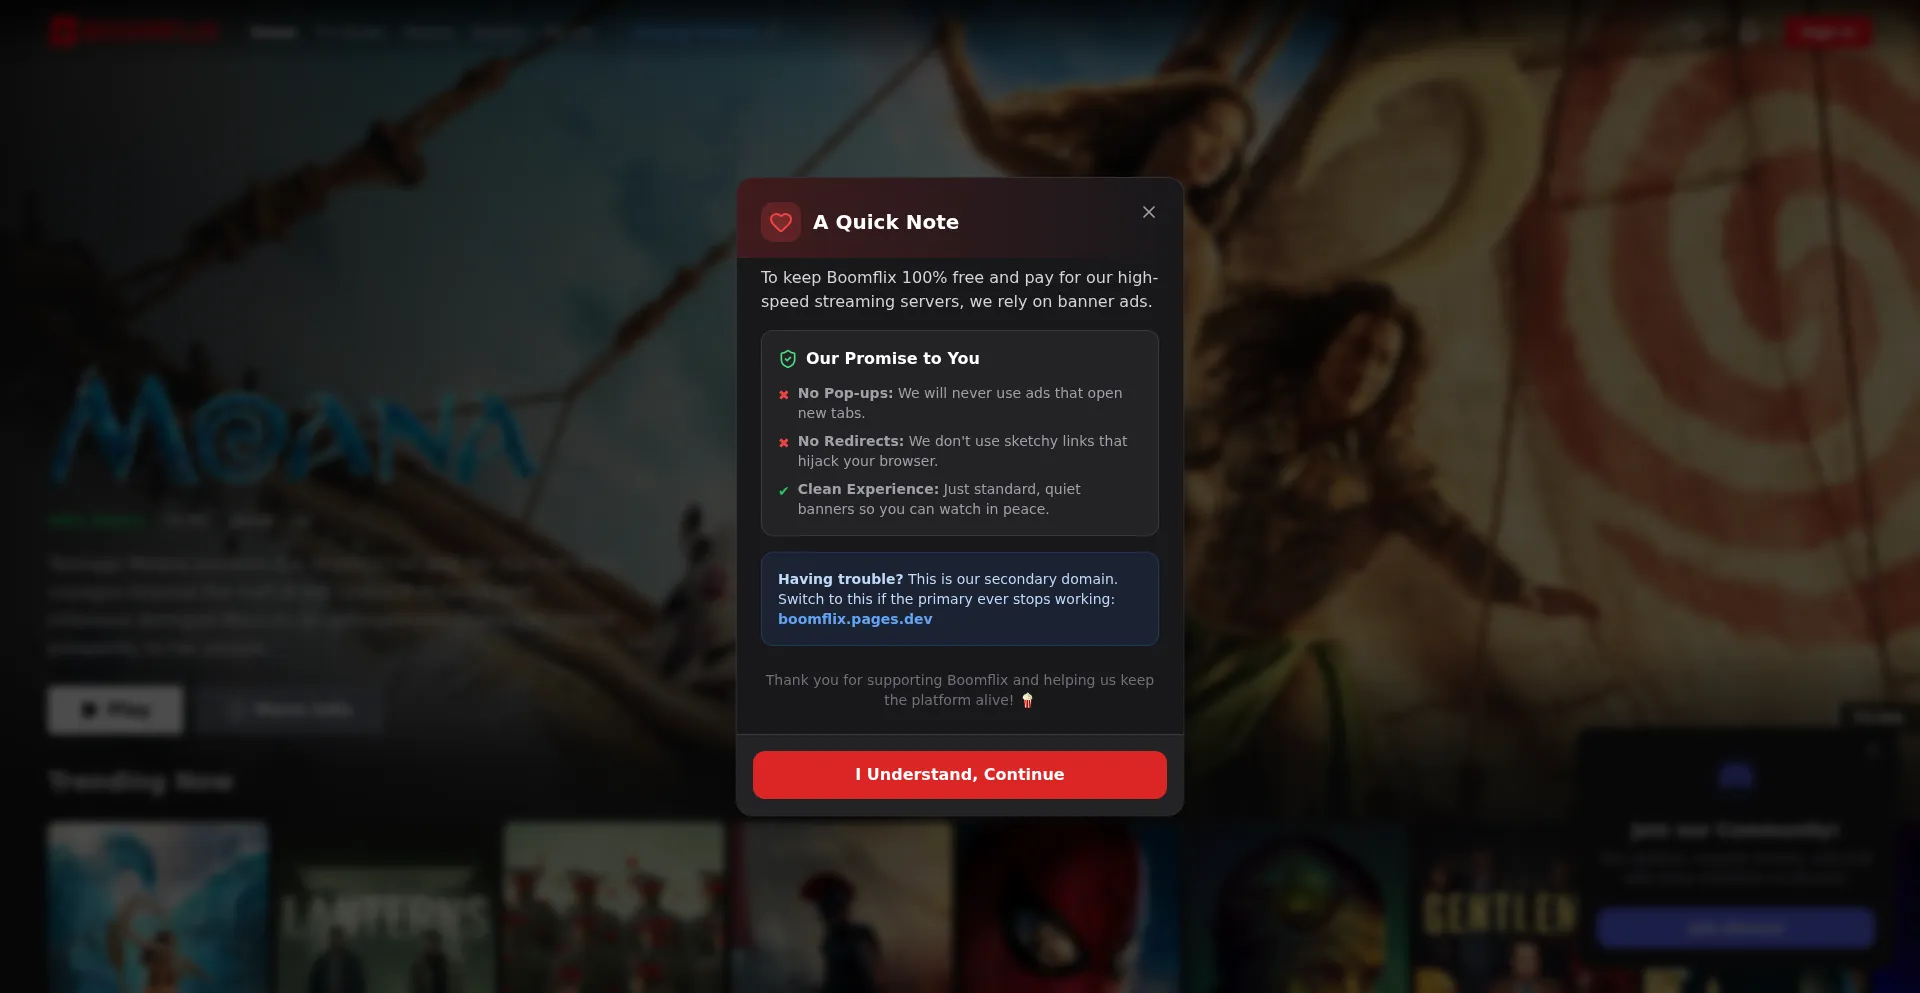Image resolution: width=1920 pixels, height=993 pixels.
Task: Click the No Redirects promise text
Action: point(962,451)
